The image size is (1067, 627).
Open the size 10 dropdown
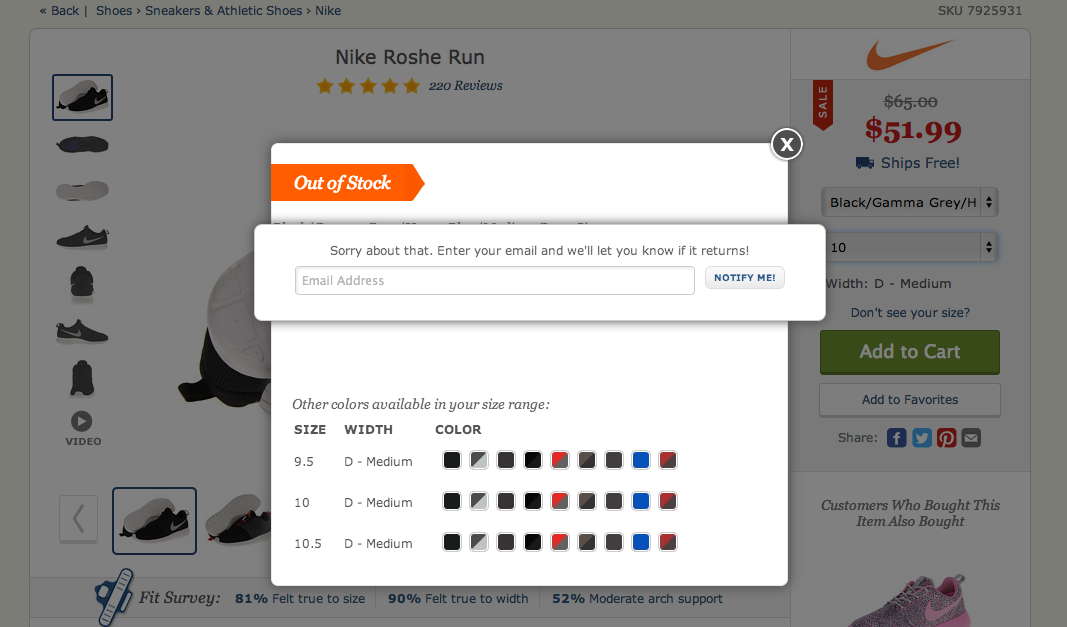tap(910, 247)
